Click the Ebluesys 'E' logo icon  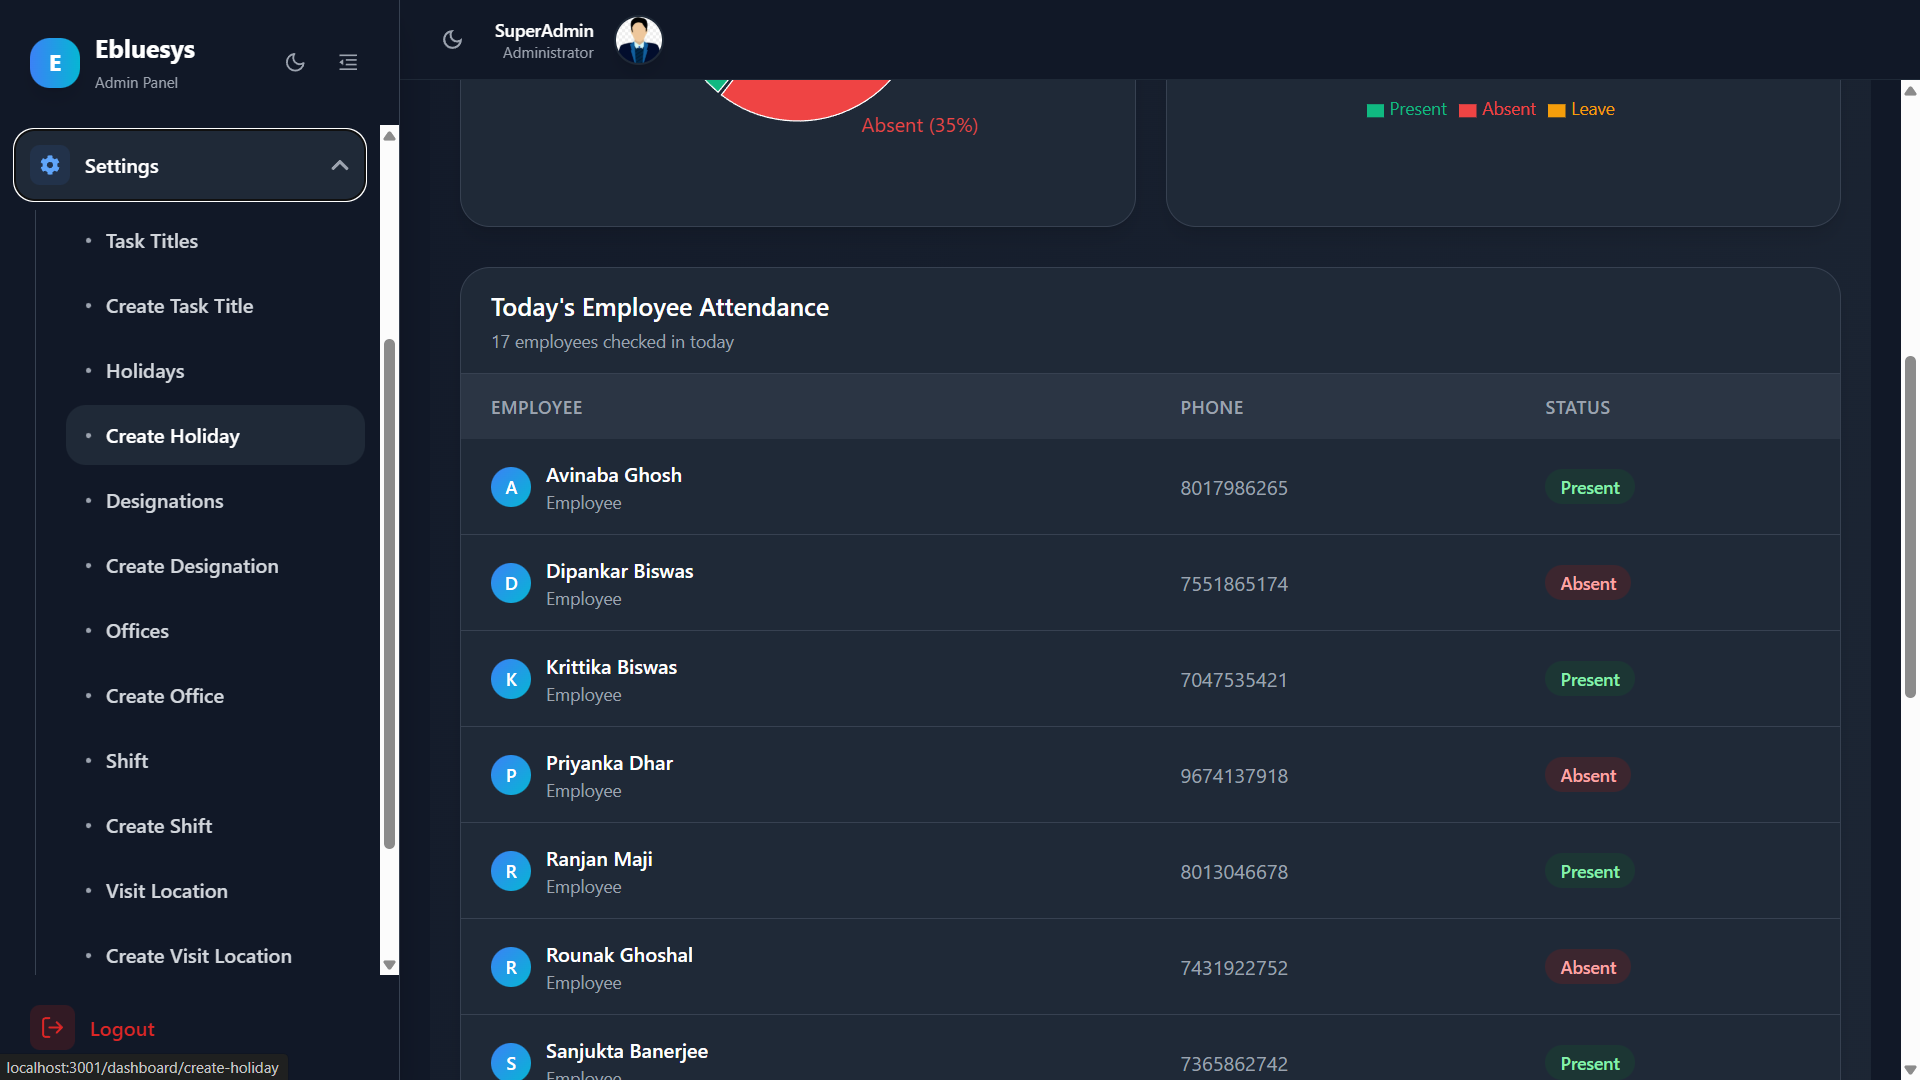[x=55, y=63]
